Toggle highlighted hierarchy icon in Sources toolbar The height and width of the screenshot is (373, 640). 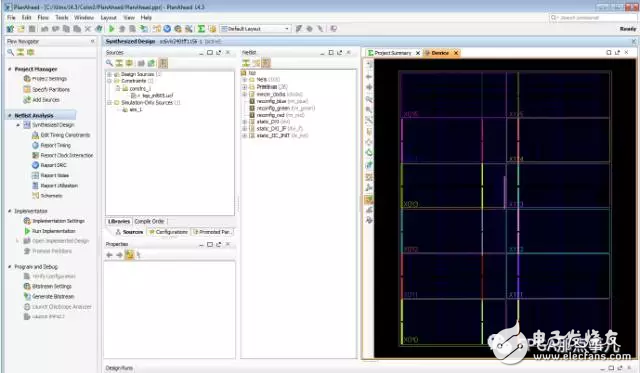tap(163, 63)
